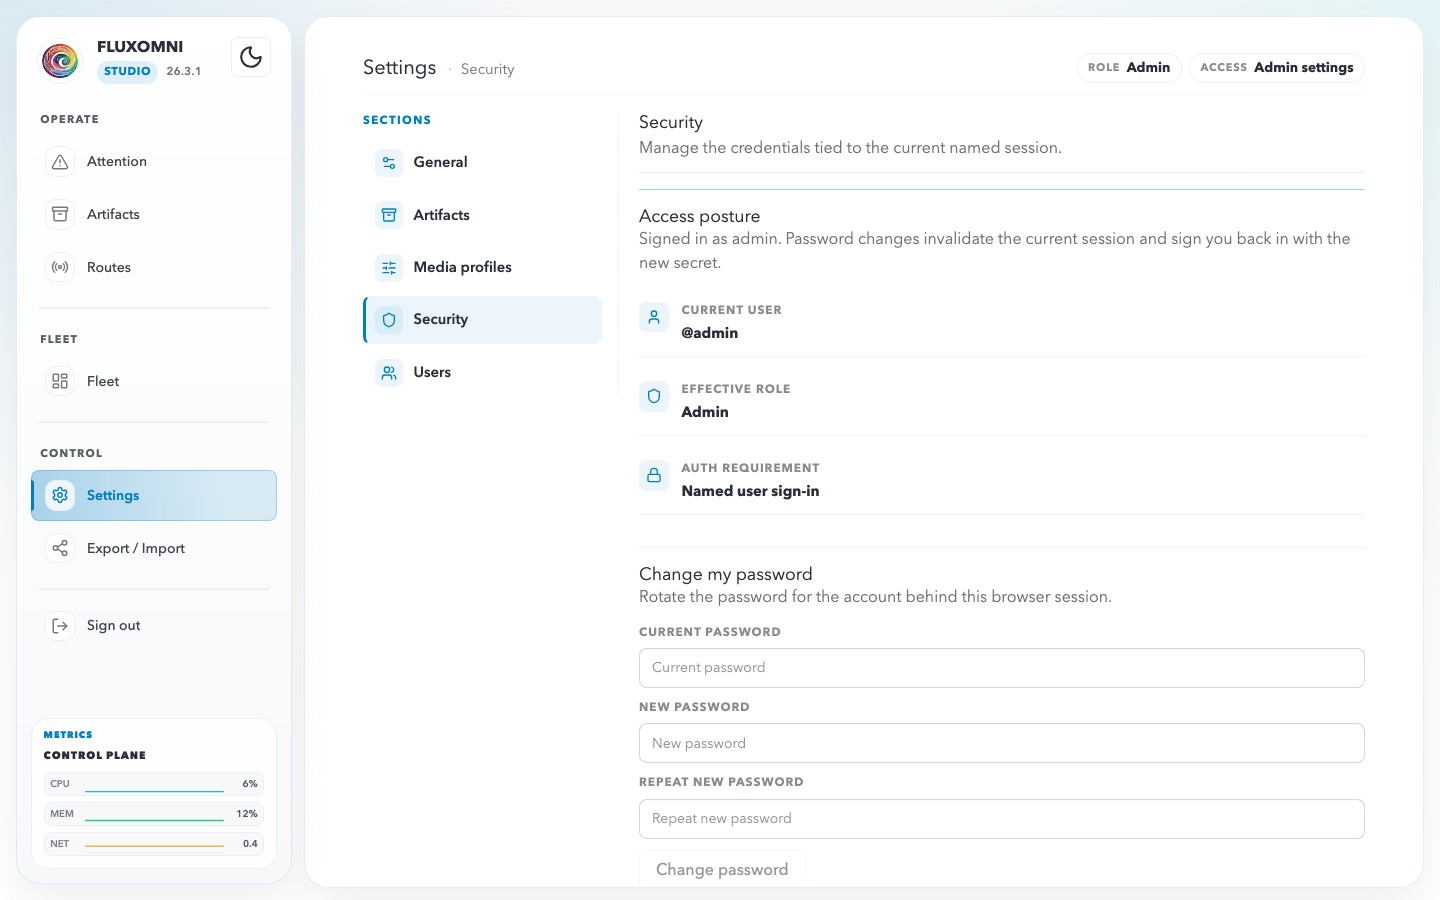The image size is (1440, 900).
Task: Click the Fleet grid icon
Action: point(60,381)
